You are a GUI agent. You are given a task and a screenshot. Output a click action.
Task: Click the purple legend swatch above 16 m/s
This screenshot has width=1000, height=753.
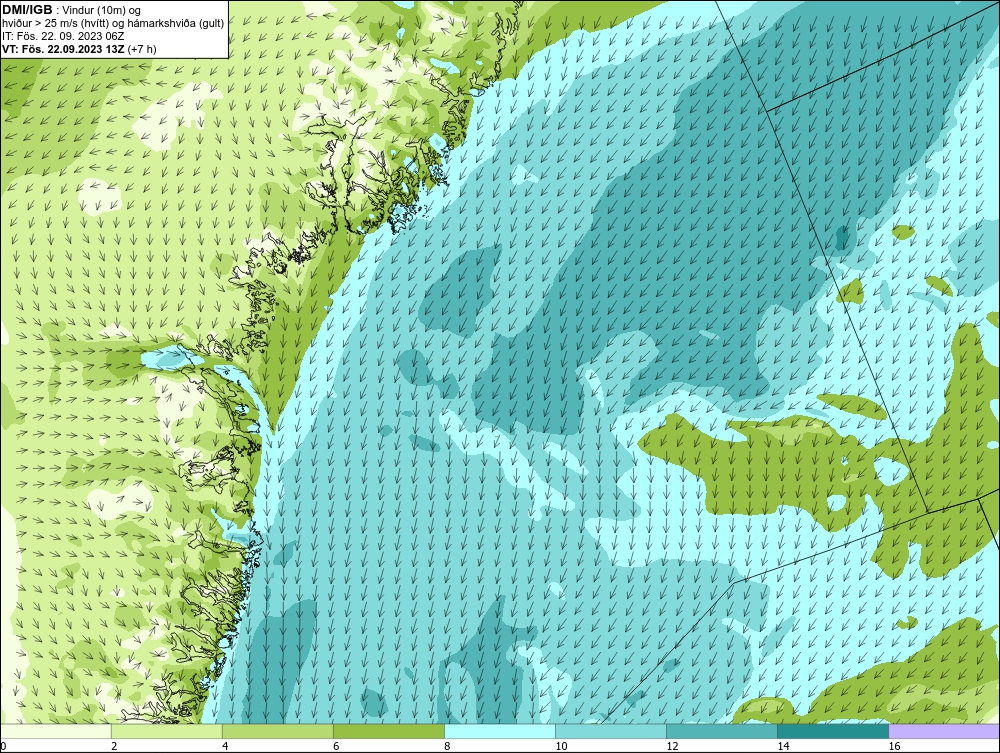[x=944, y=731]
